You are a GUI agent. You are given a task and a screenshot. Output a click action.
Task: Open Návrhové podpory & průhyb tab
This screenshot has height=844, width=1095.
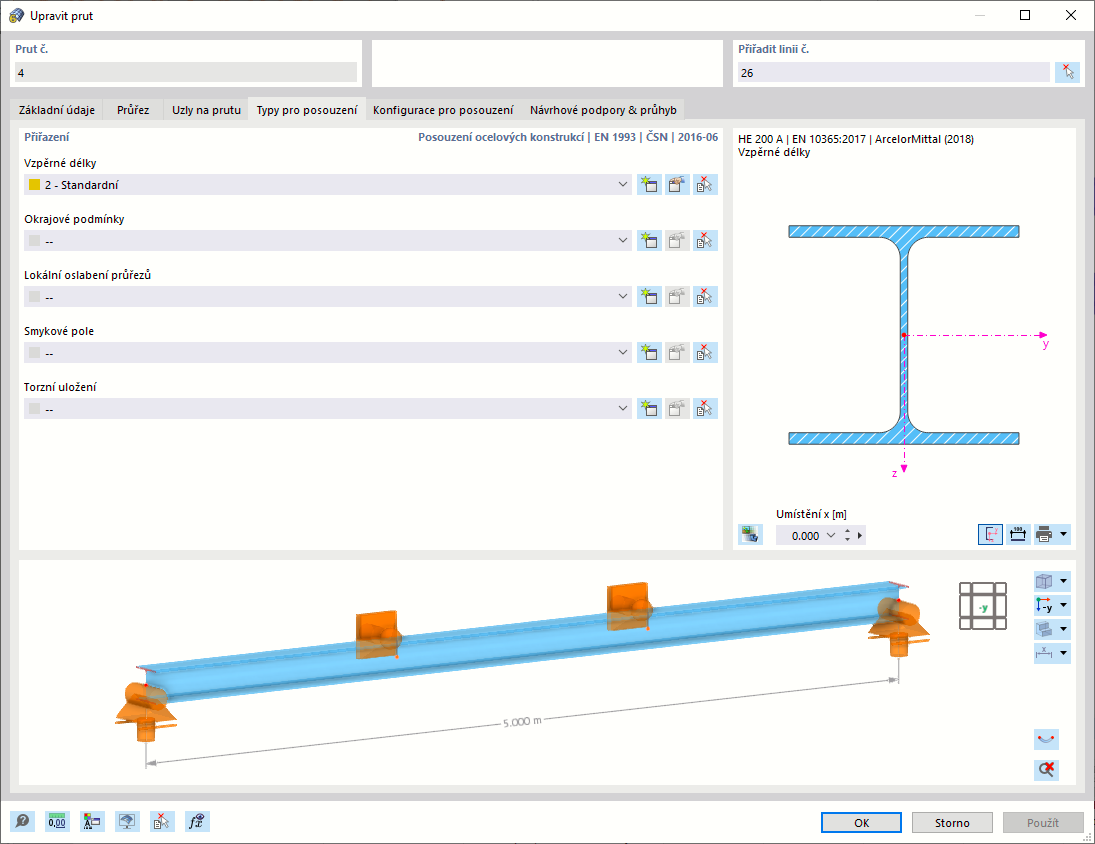(x=603, y=110)
